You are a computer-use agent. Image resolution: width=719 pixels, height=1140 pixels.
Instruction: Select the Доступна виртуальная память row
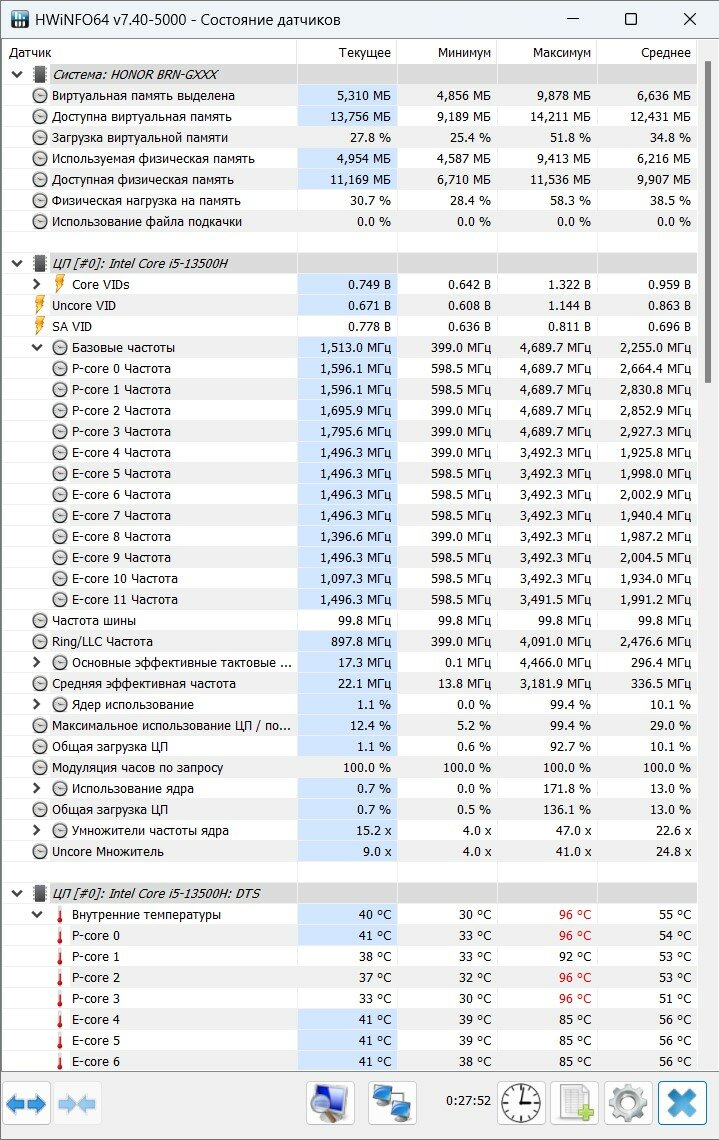pos(349,116)
